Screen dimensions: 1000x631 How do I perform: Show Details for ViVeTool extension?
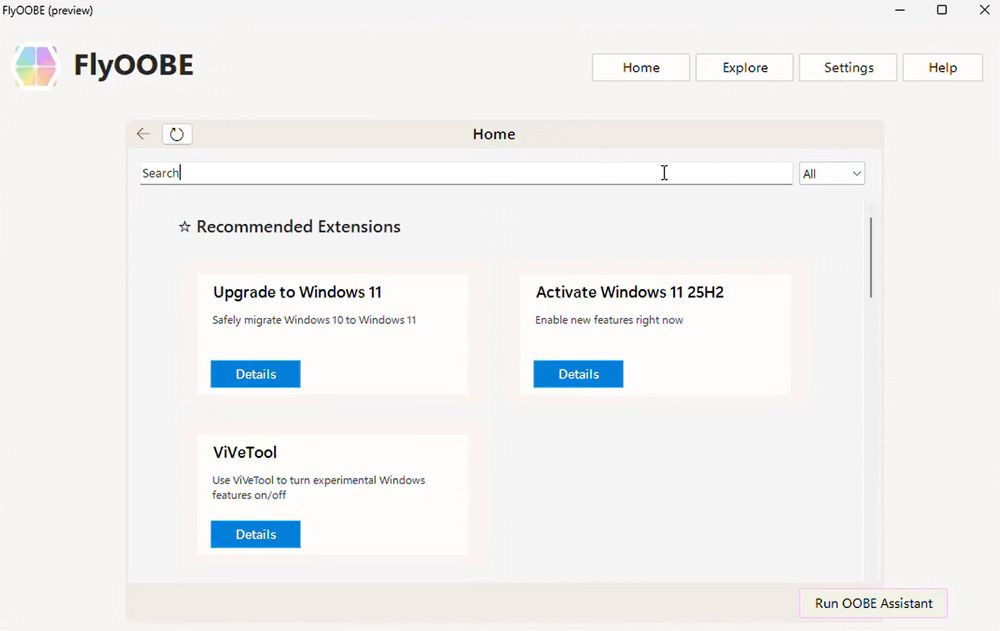(255, 534)
